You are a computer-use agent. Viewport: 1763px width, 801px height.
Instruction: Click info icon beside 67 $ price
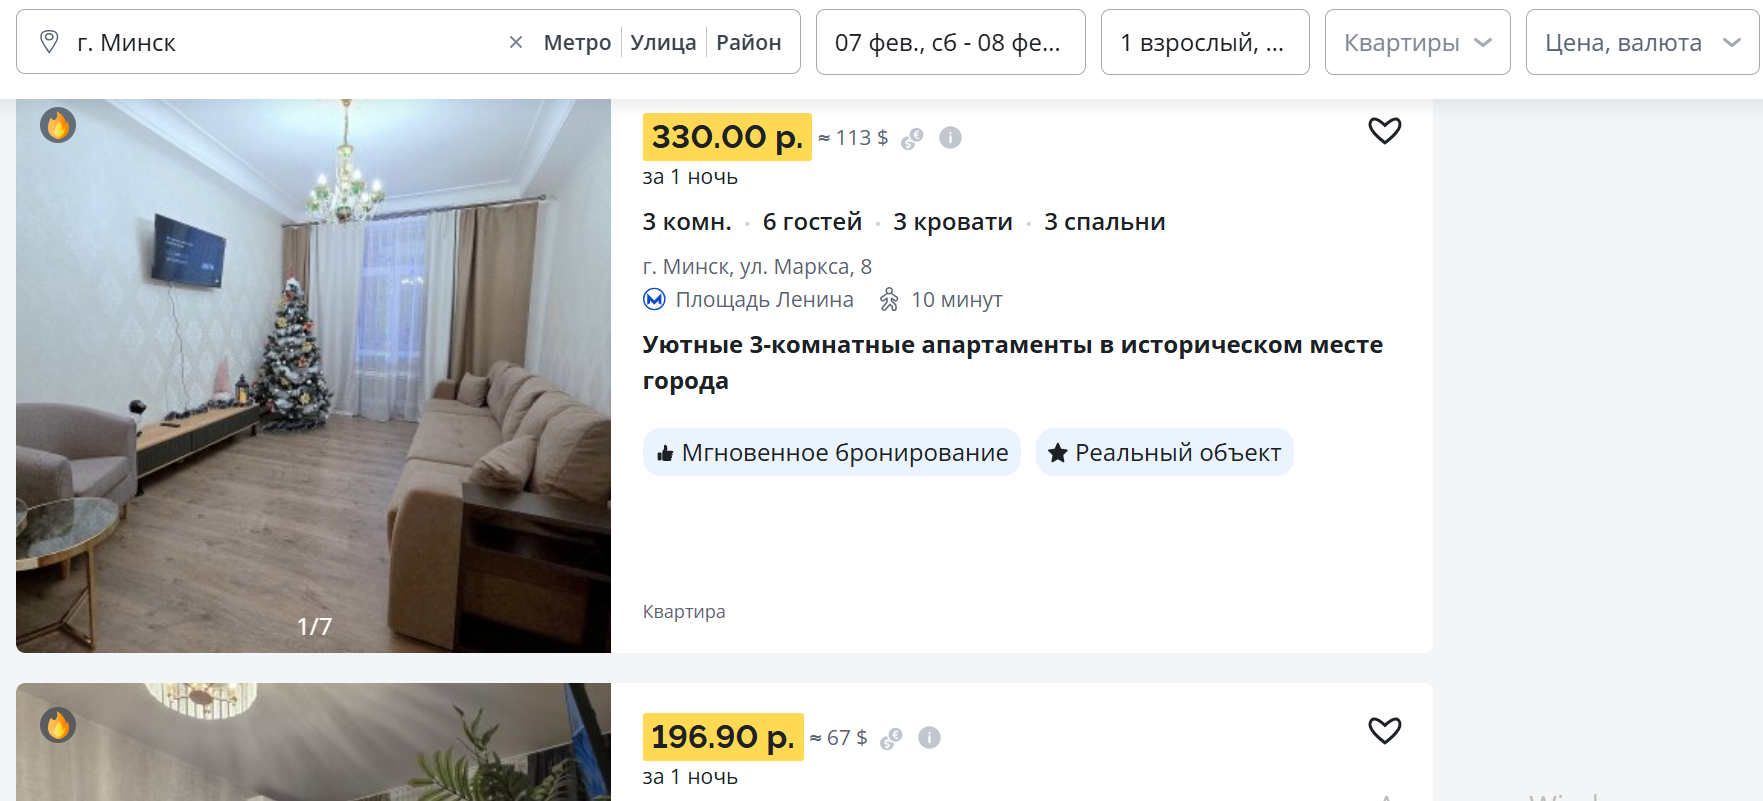click(x=929, y=738)
